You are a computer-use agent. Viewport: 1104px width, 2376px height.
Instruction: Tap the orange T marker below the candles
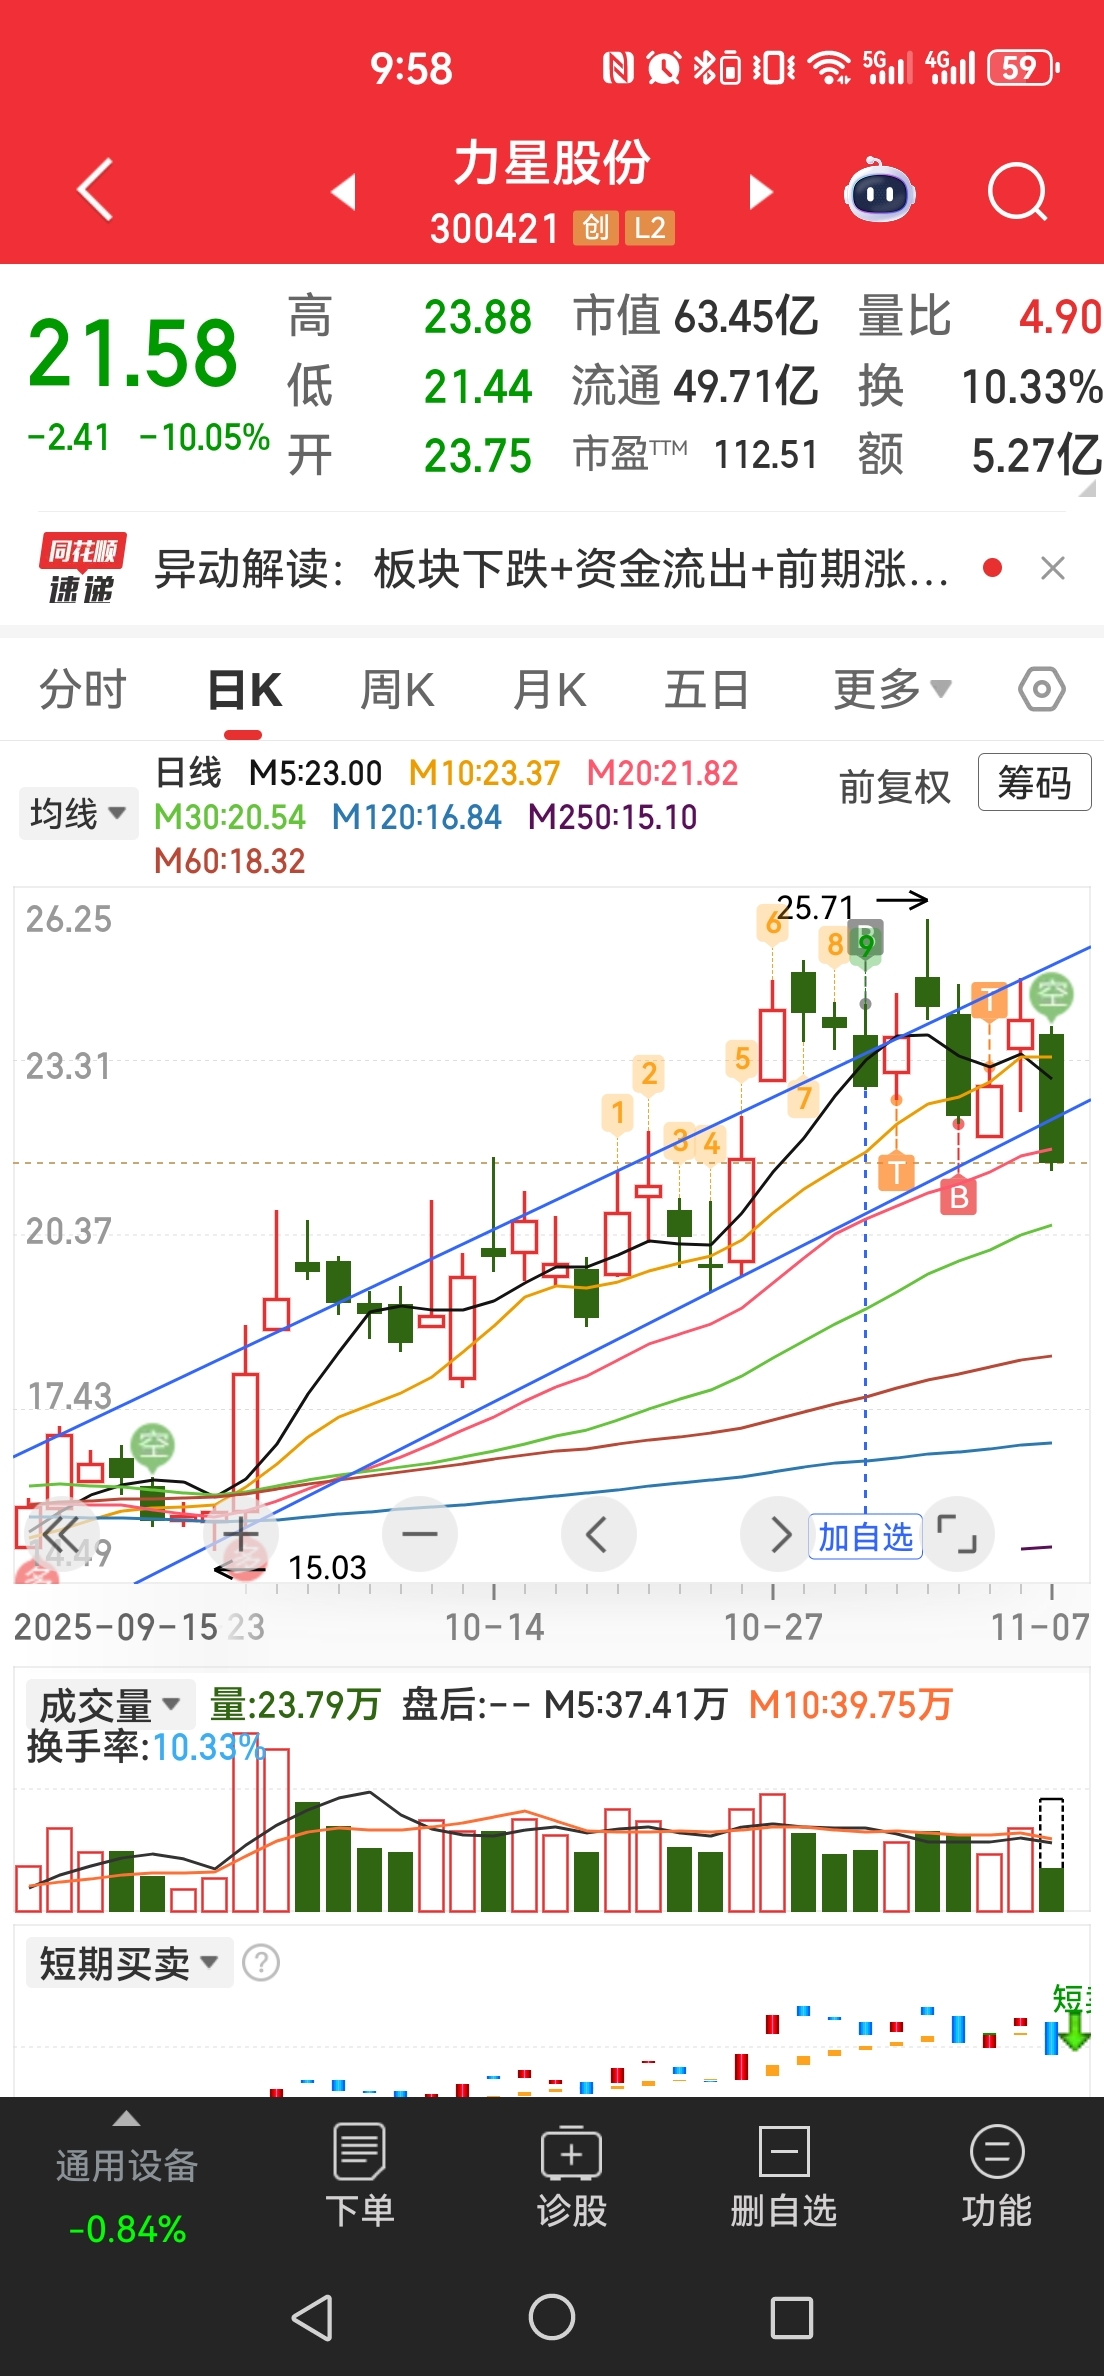tap(896, 1172)
